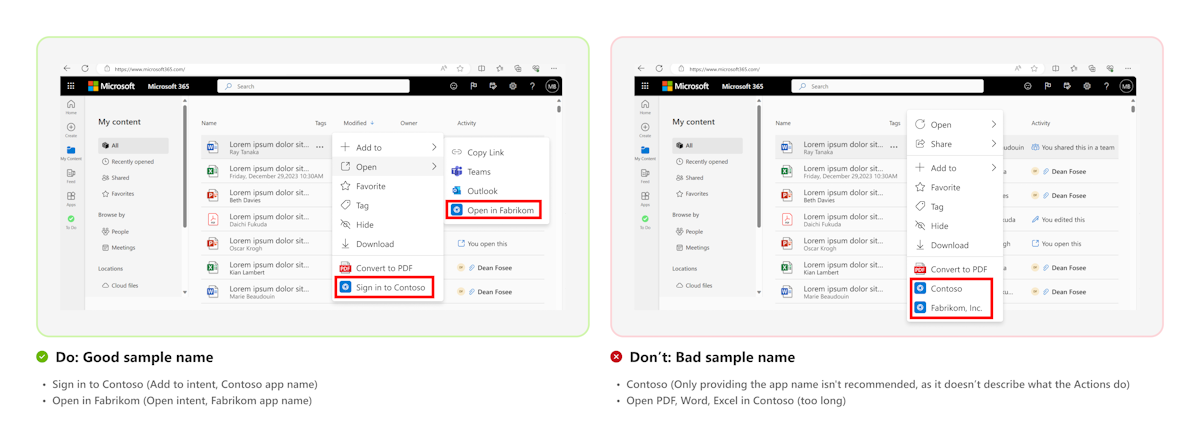Viewport: 1200px width, 444px height.
Task: Click the Search box in the Don't example header
Action: (887, 86)
